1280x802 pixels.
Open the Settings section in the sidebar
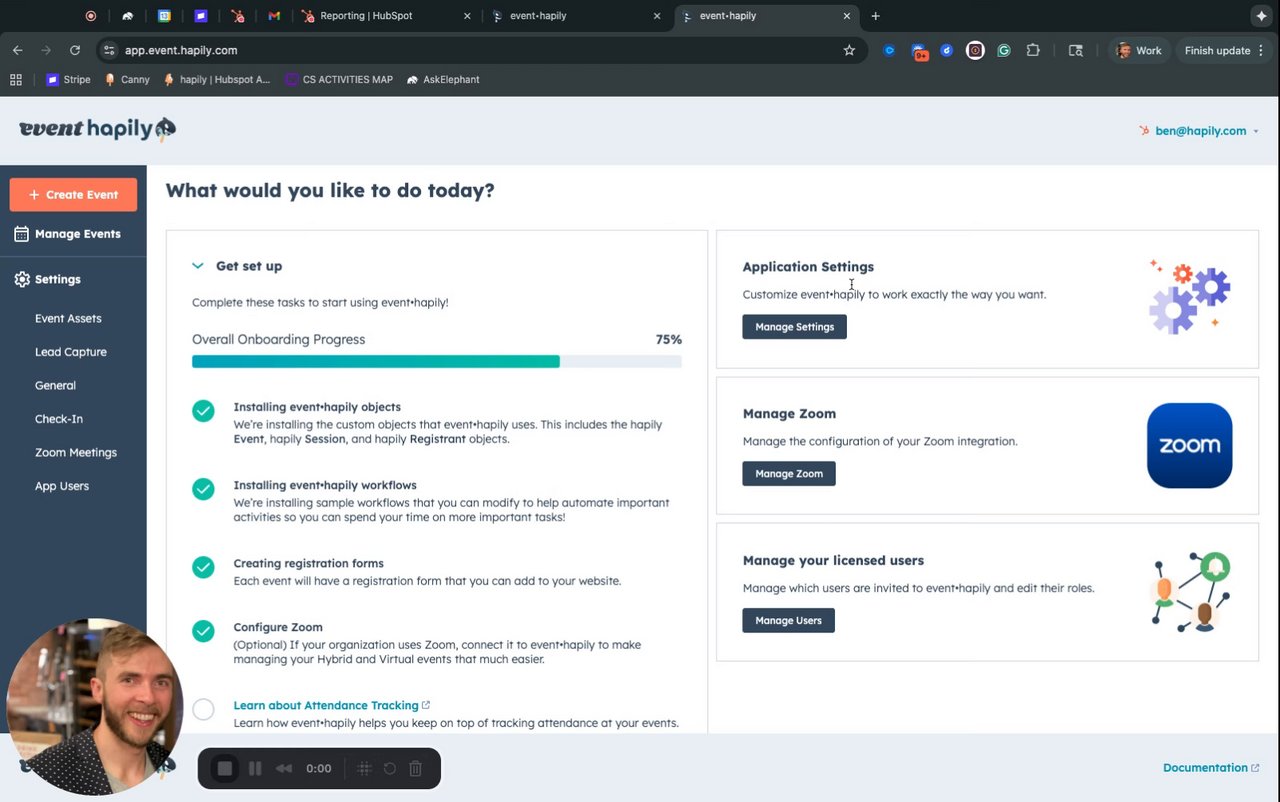[x=57, y=280]
